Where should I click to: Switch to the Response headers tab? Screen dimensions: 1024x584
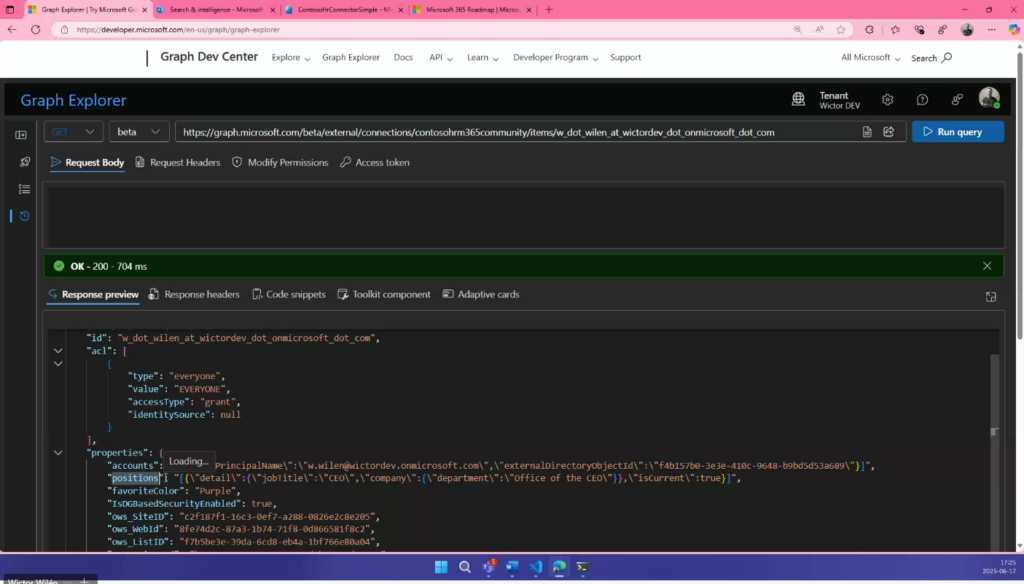195,295
